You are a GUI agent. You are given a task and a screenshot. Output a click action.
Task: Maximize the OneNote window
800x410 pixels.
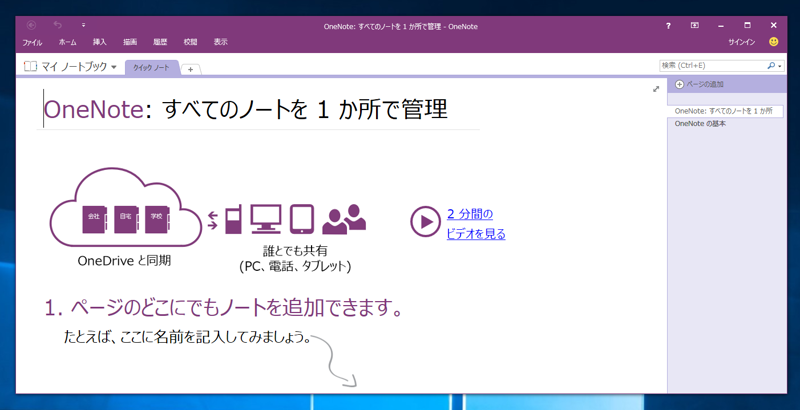click(x=747, y=25)
